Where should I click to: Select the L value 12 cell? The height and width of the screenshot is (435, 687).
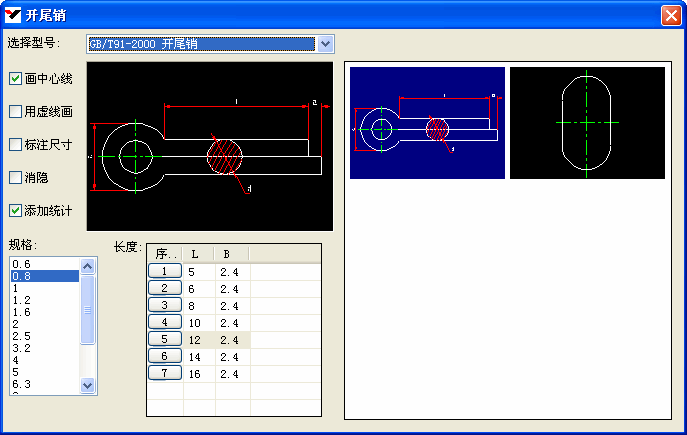(x=199, y=340)
